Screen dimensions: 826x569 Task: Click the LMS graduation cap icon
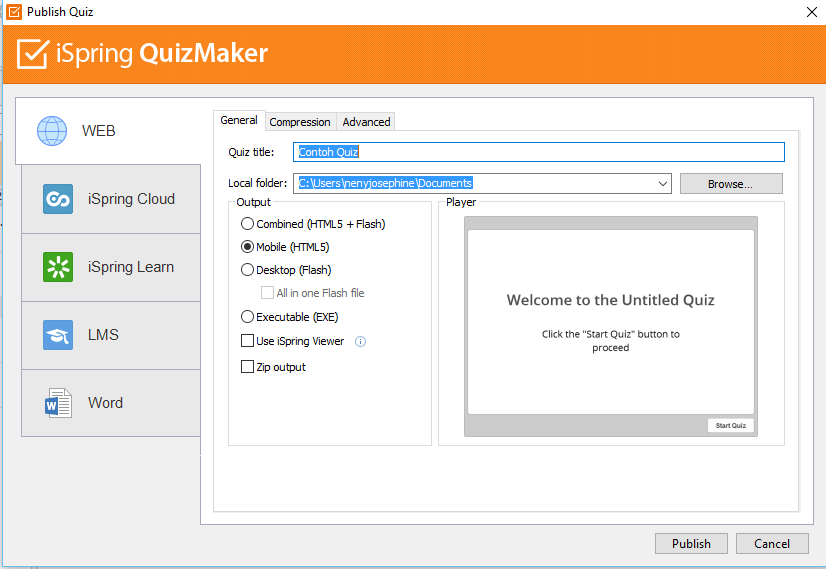pyautogui.click(x=58, y=335)
